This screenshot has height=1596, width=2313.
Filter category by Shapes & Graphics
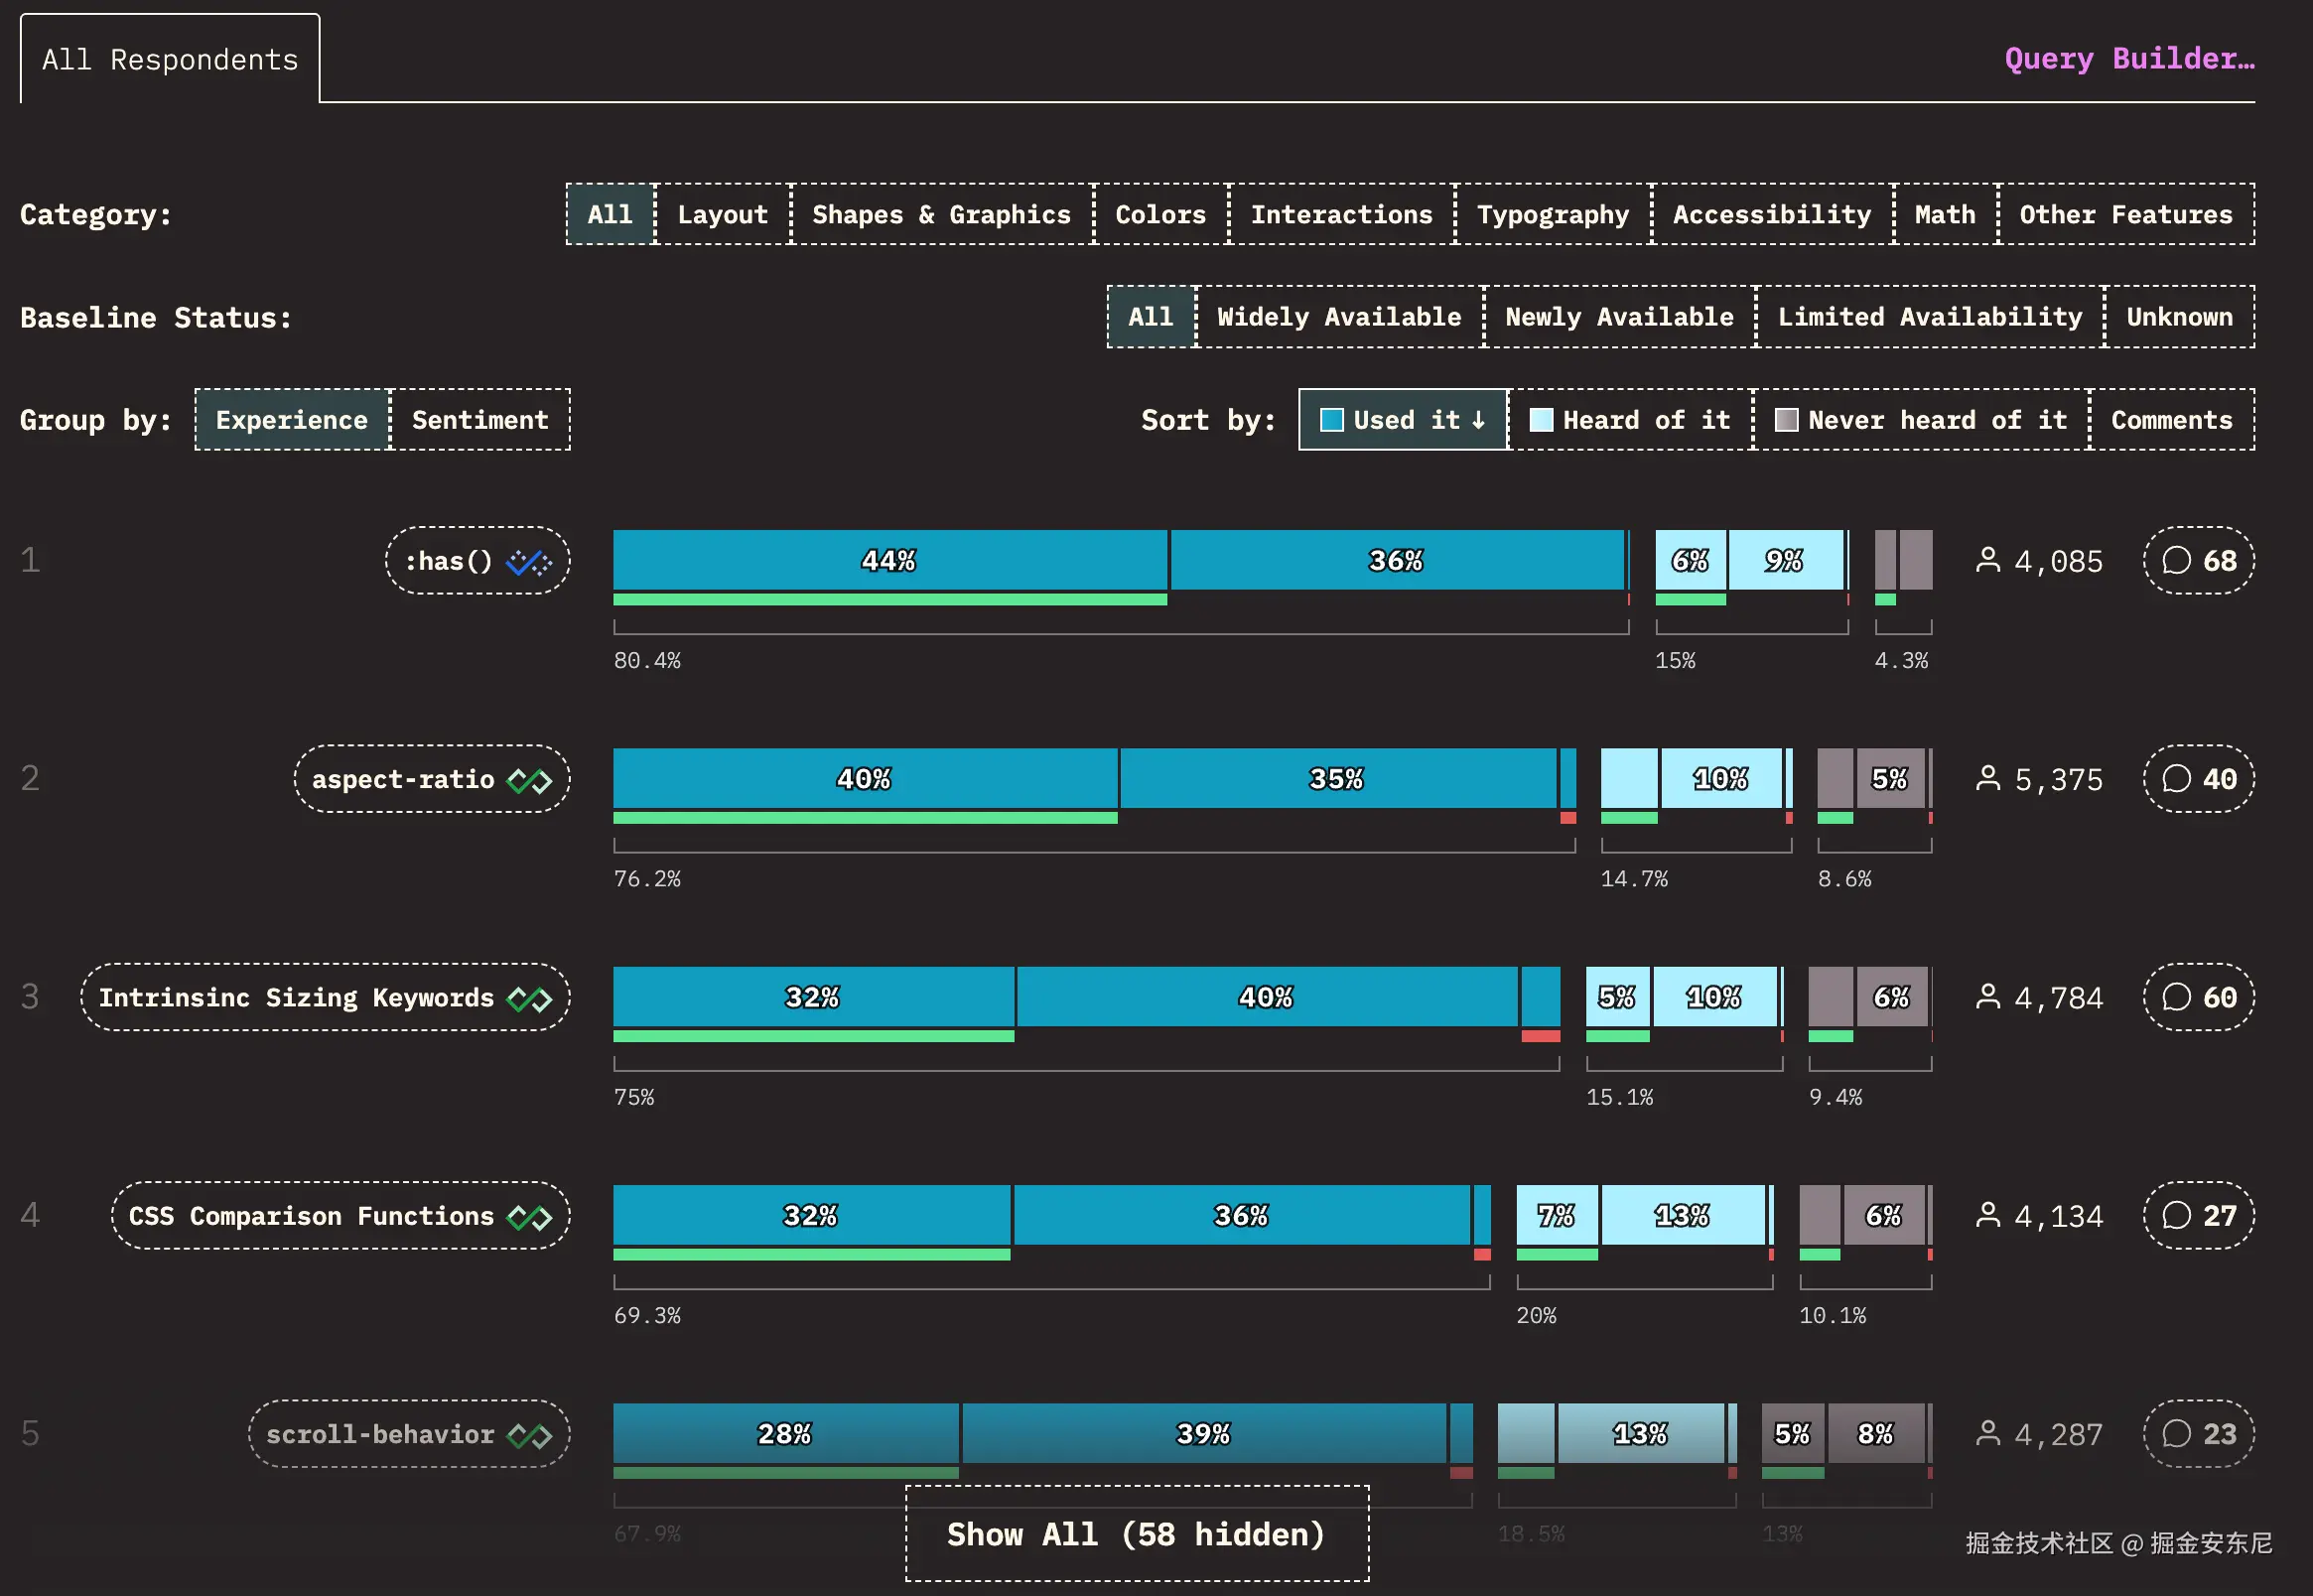coord(941,215)
